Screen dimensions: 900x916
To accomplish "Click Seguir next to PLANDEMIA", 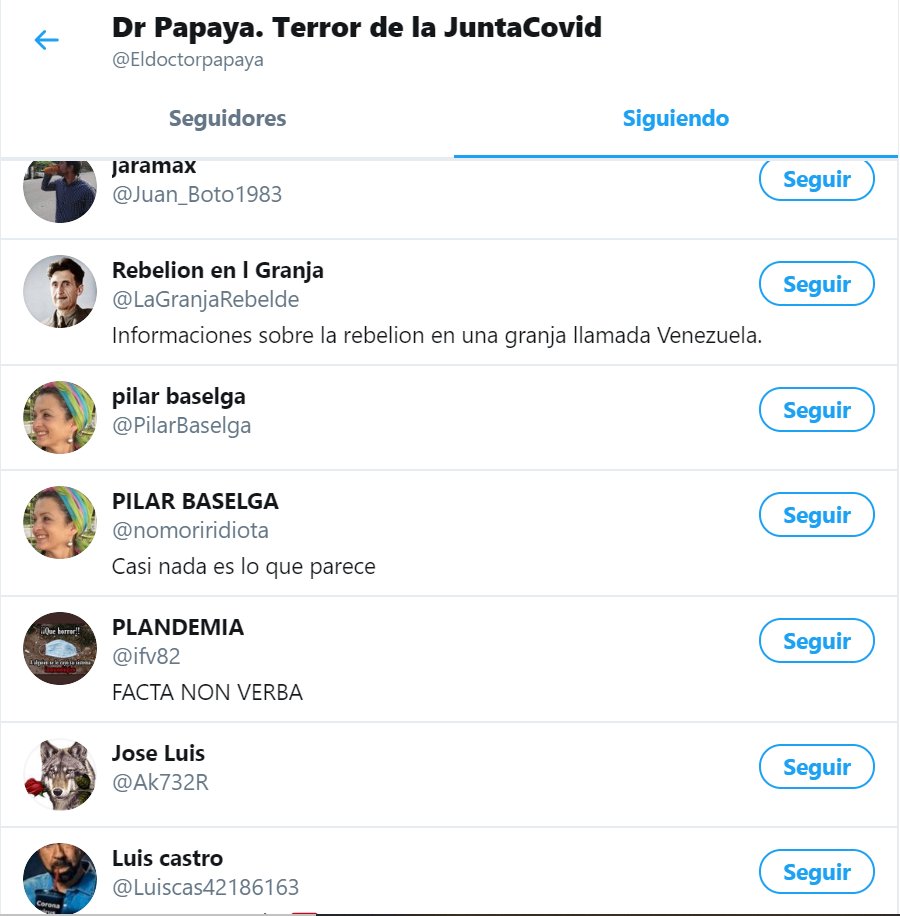I will [816, 641].
